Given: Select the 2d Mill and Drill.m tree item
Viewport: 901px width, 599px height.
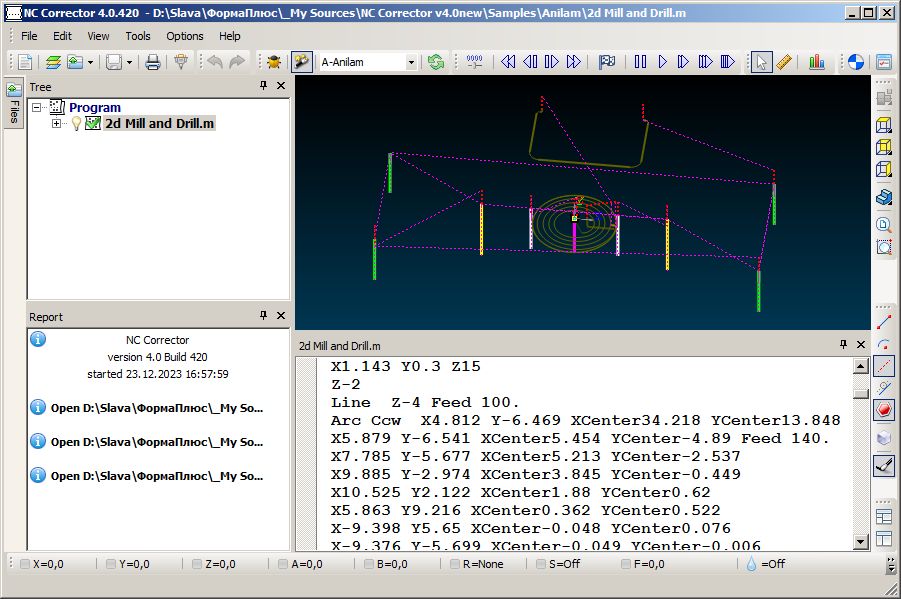Looking at the screenshot, I should click(159, 123).
